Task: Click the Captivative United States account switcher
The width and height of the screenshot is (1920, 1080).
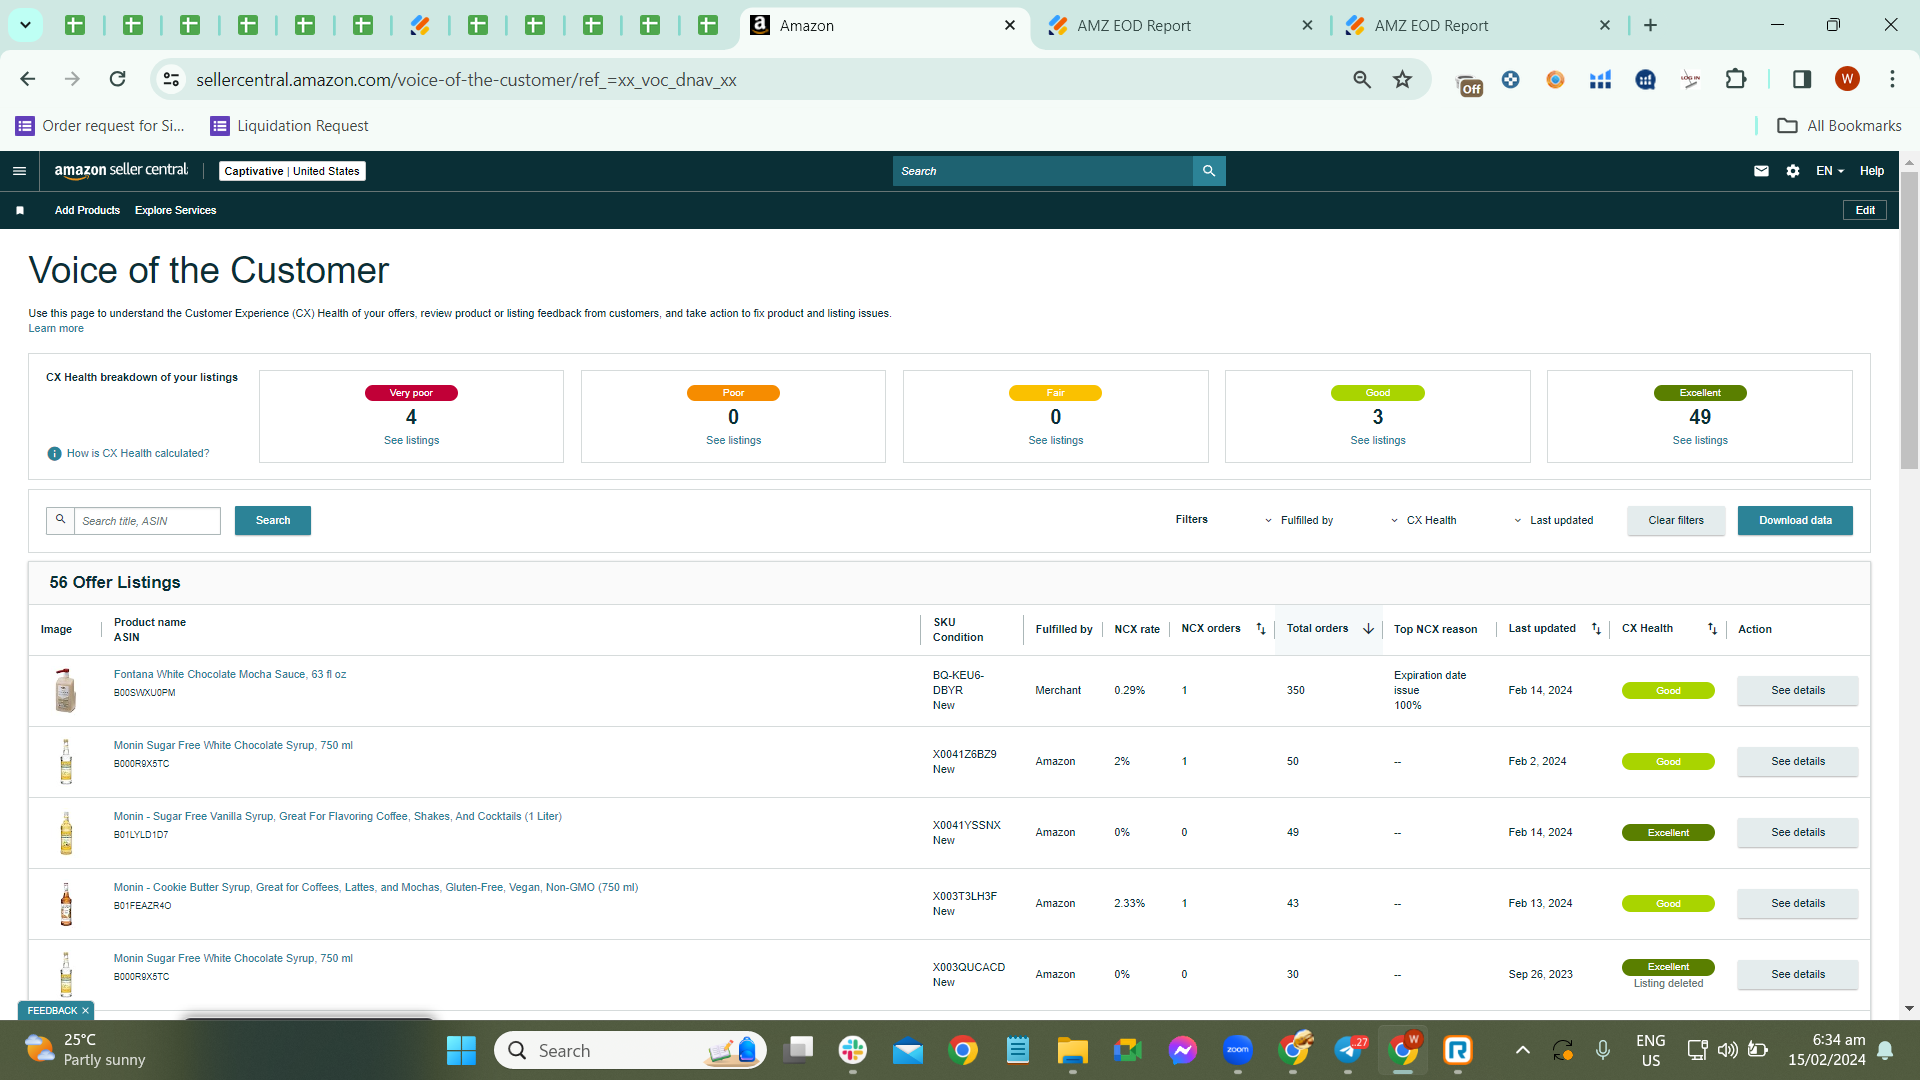Action: (x=292, y=171)
